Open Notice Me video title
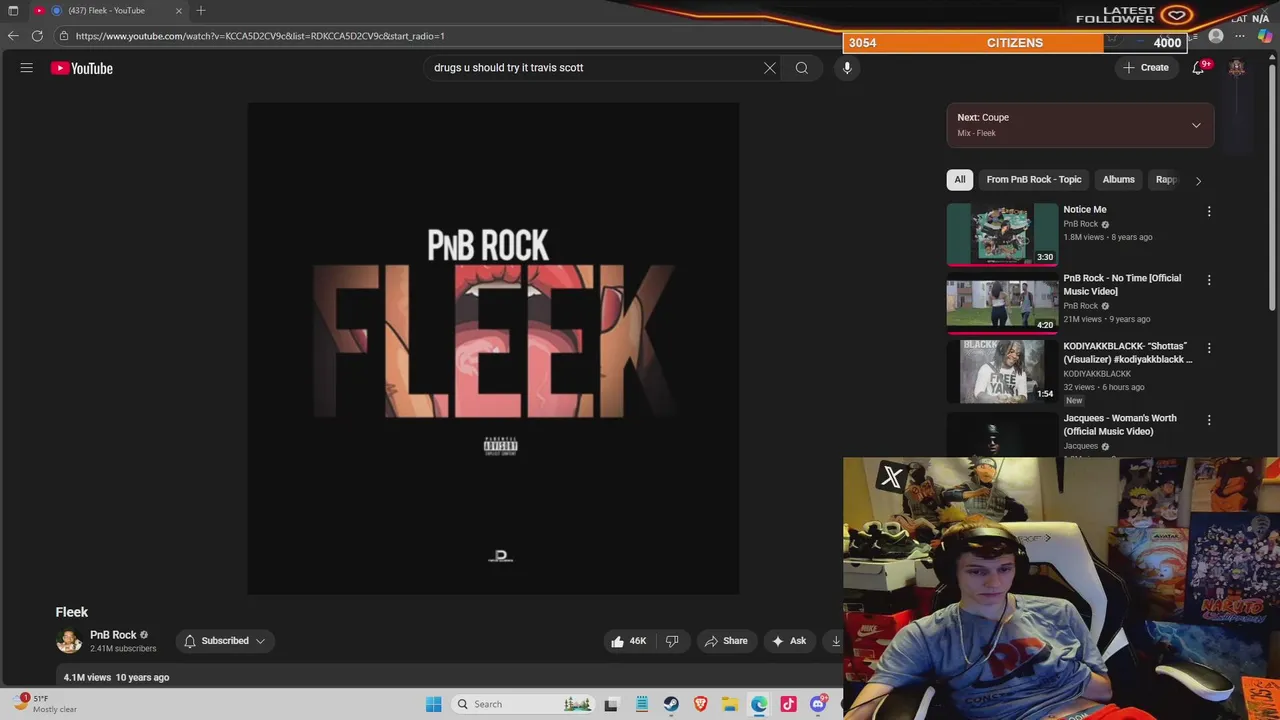 [1085, 210]
